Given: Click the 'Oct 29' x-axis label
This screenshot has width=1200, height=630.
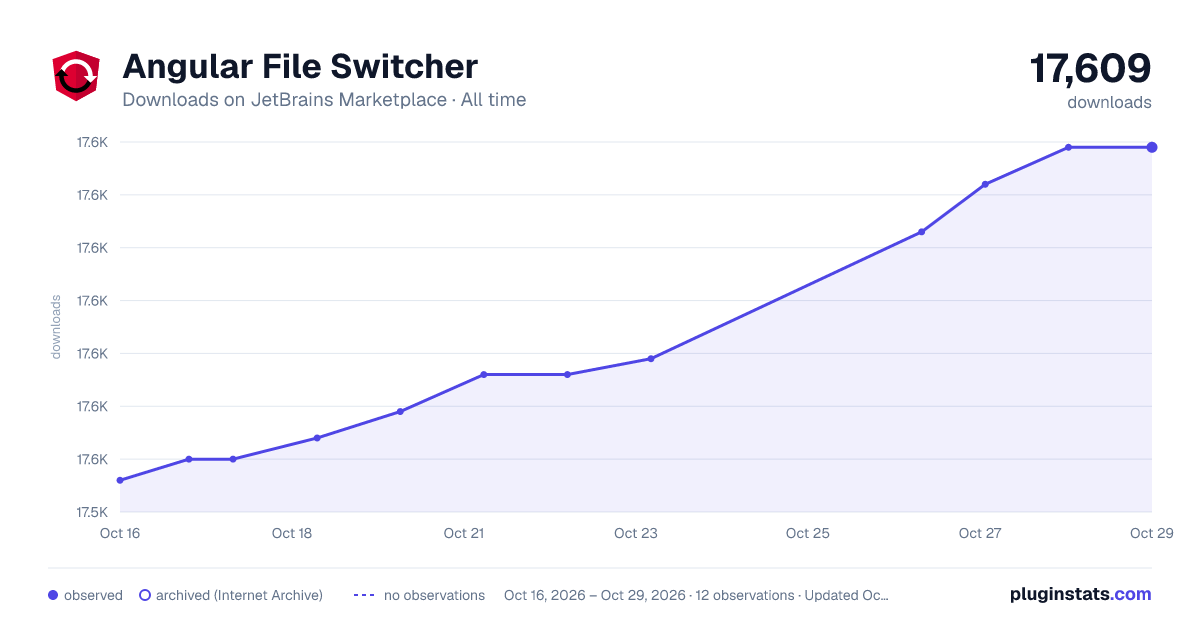Looking at the screenshot, I should (1150, 533).
